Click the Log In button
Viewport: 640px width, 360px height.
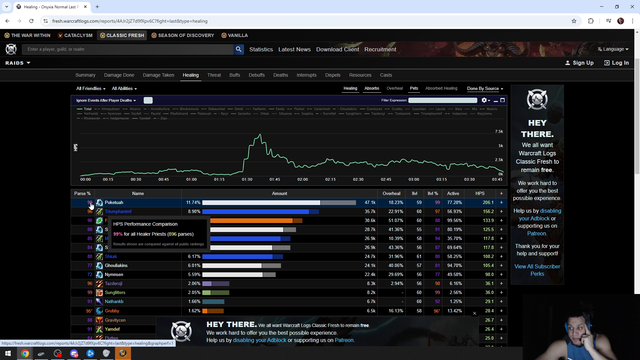tap(616, 63)
